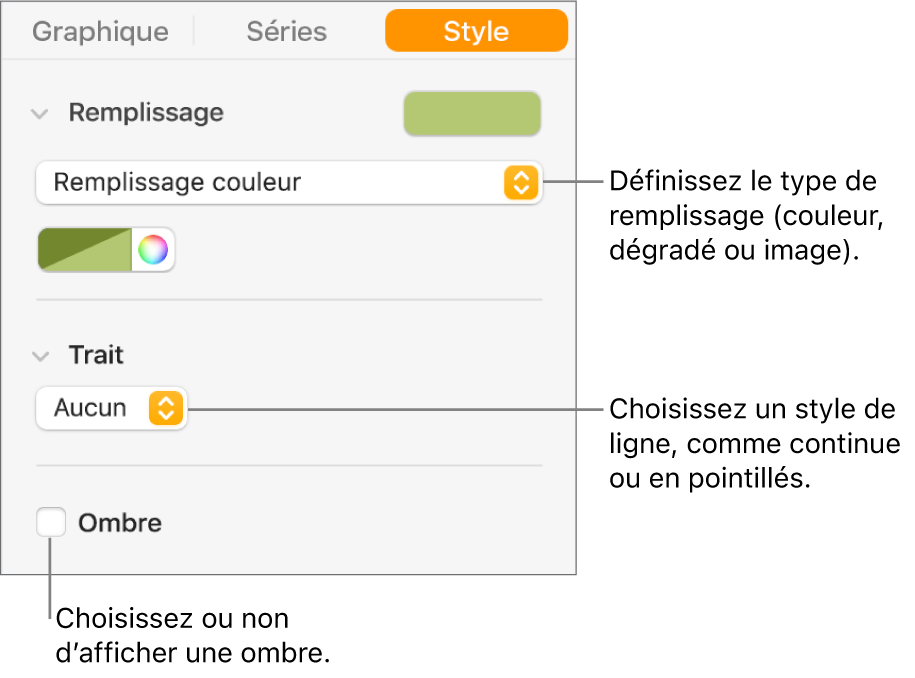Open the Aucun line style dropdown

(110, 408)
